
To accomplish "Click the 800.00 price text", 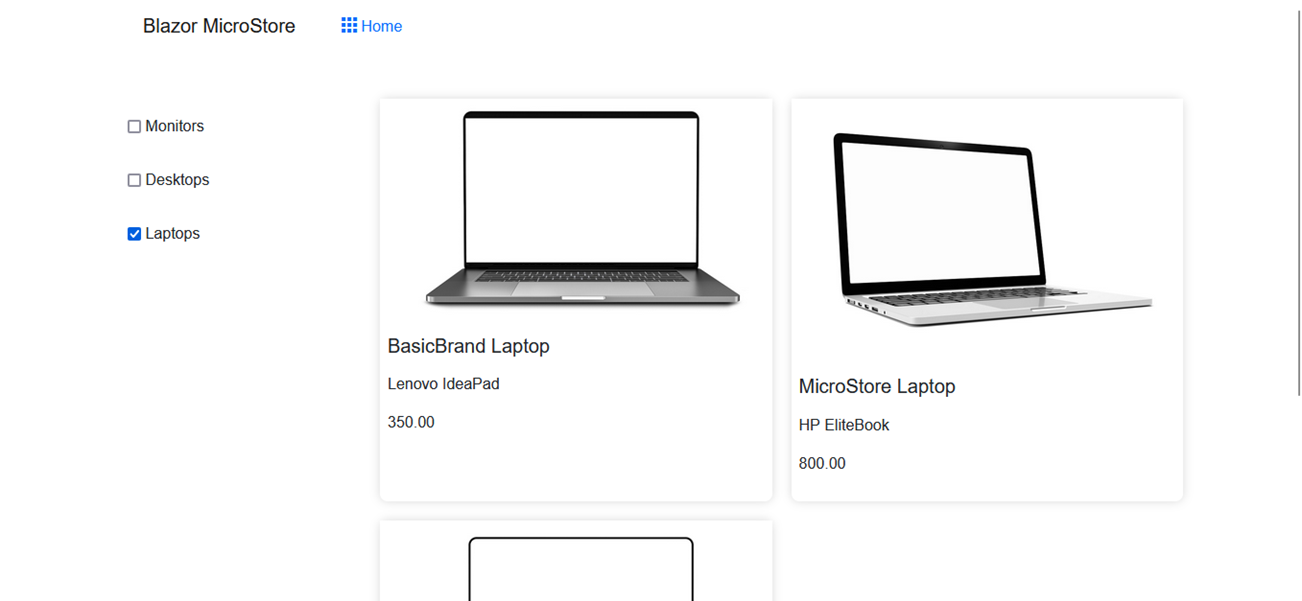I will tap(822, 463).
